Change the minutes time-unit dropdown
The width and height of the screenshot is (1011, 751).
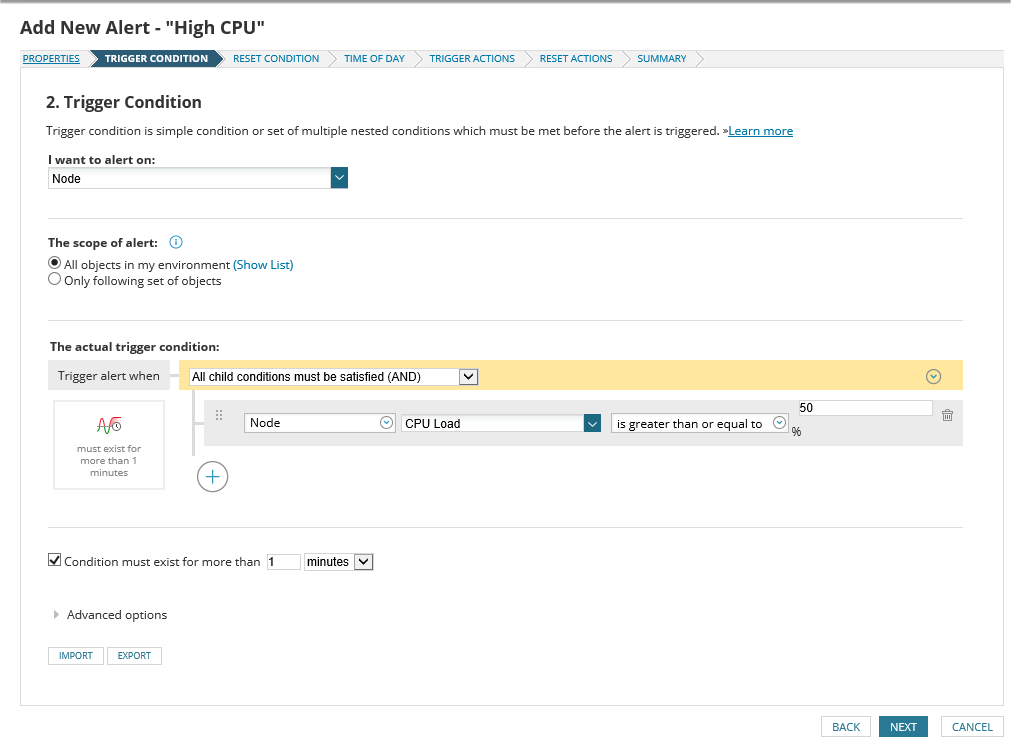click(x=338, y=561)
